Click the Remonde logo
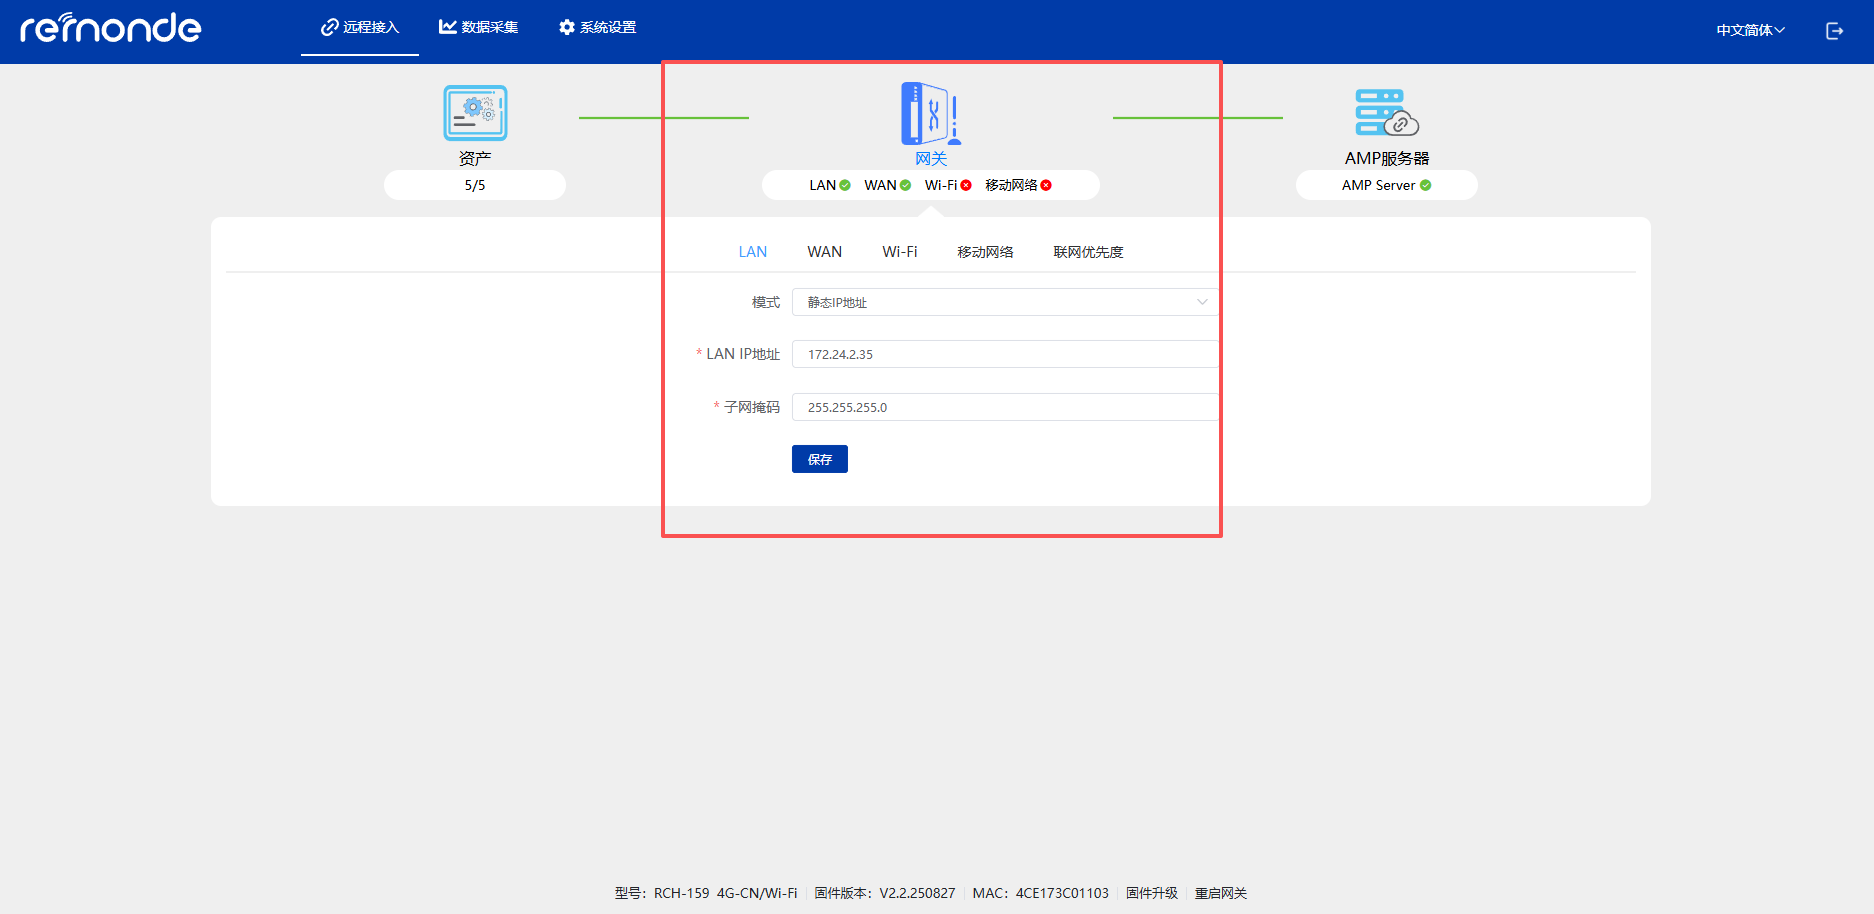Viewport: 1874px width, 914px height. (x=111, y=28)
